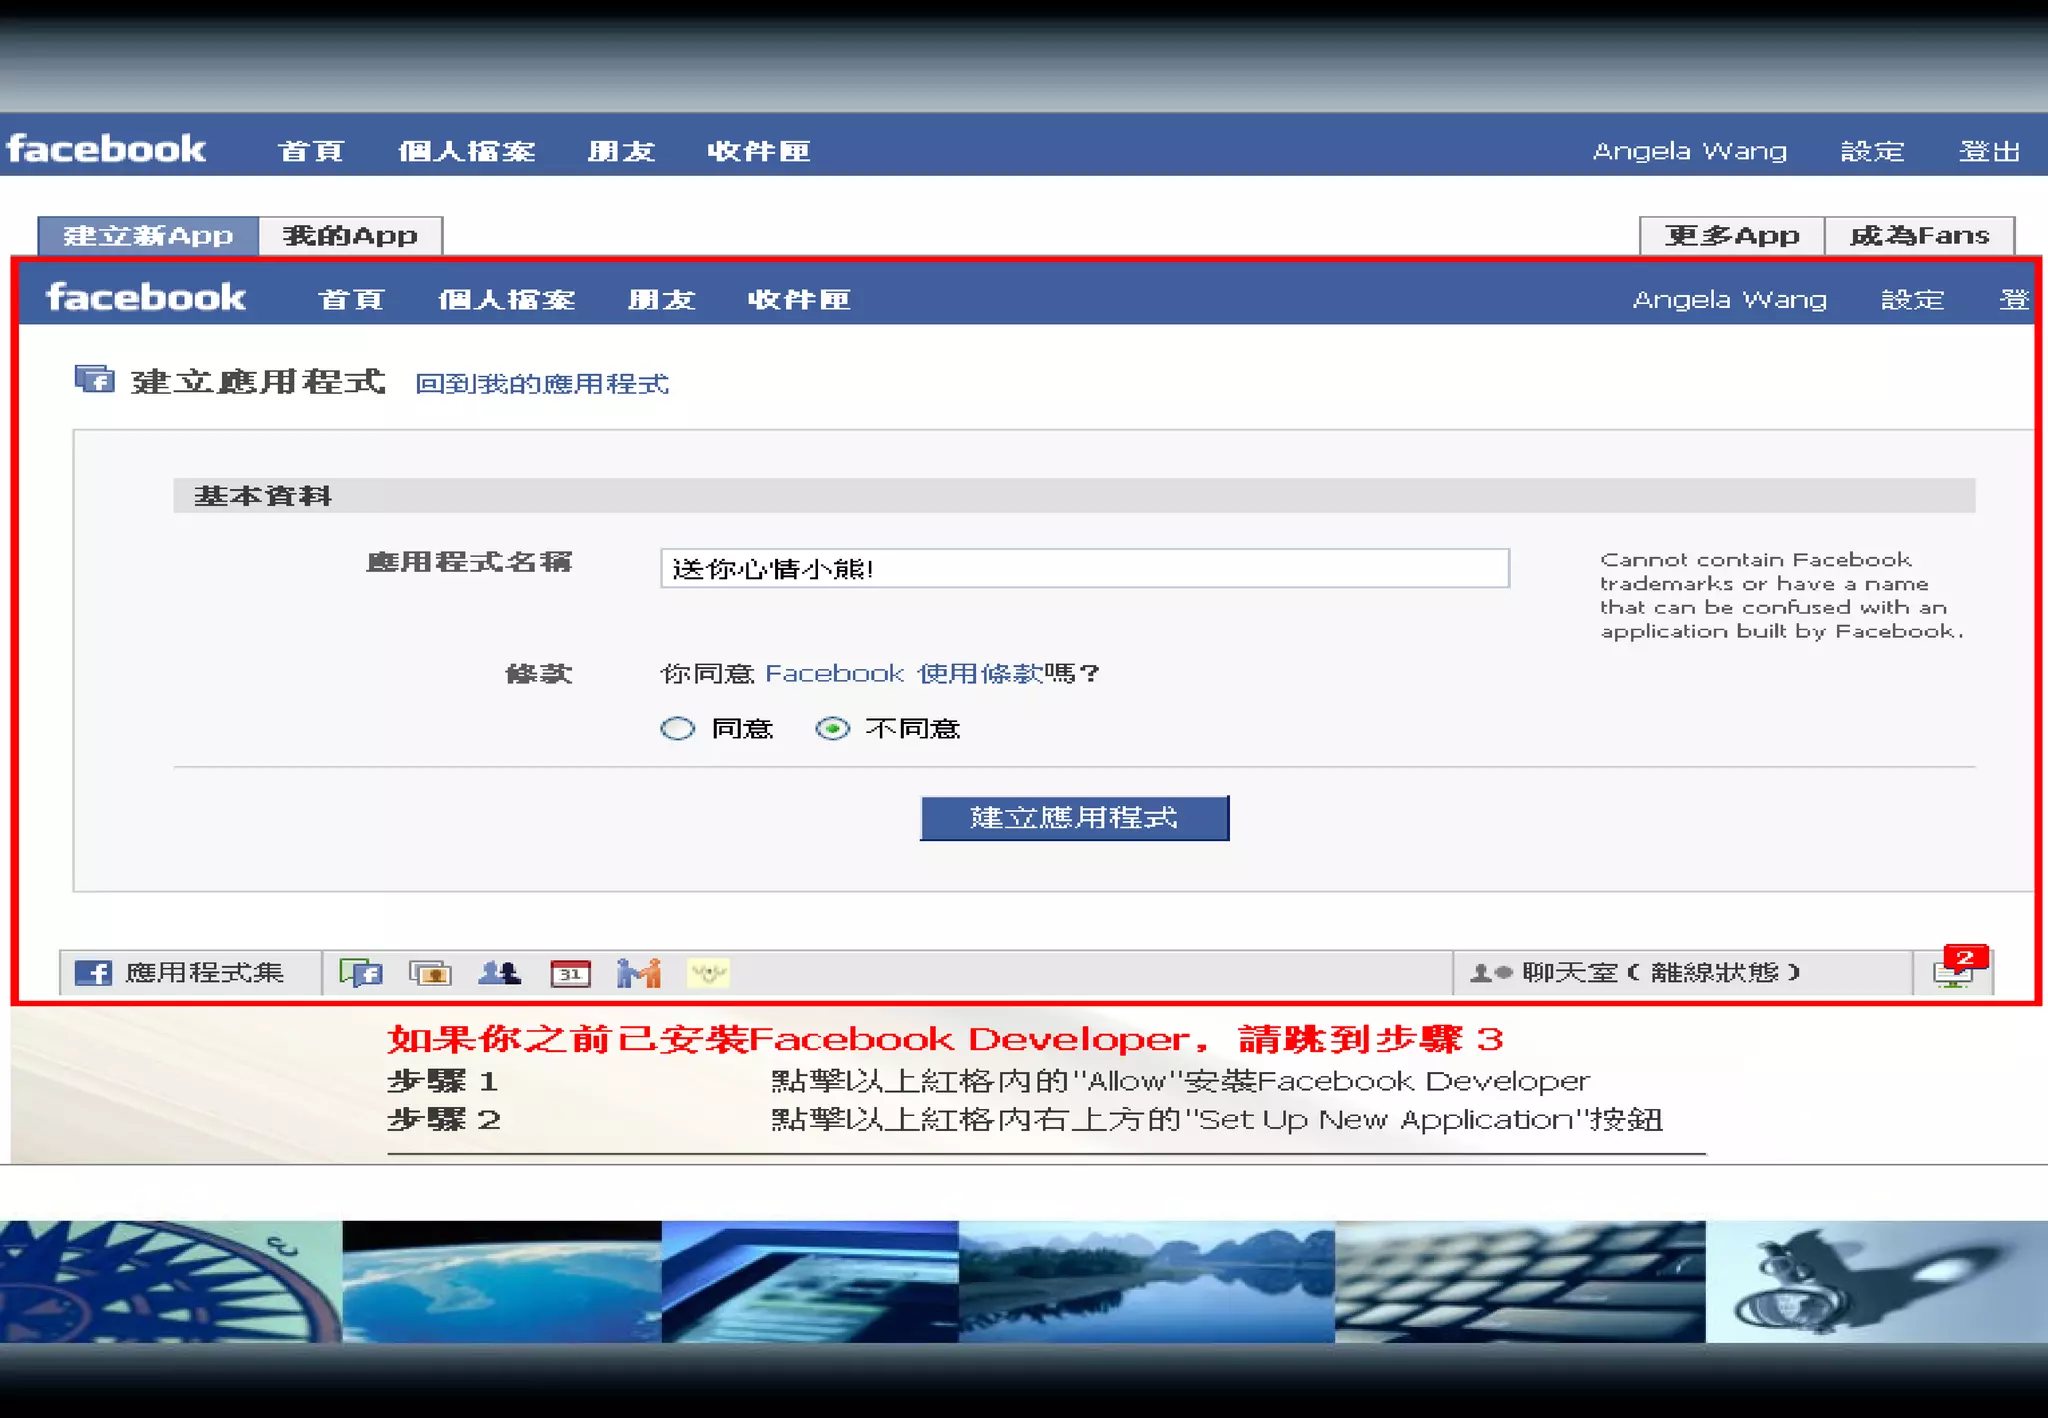This screenshot has width=2048, height=1418.
Task: Click the 建立應用程式 submit button
Action: [x=1074, y=818]
